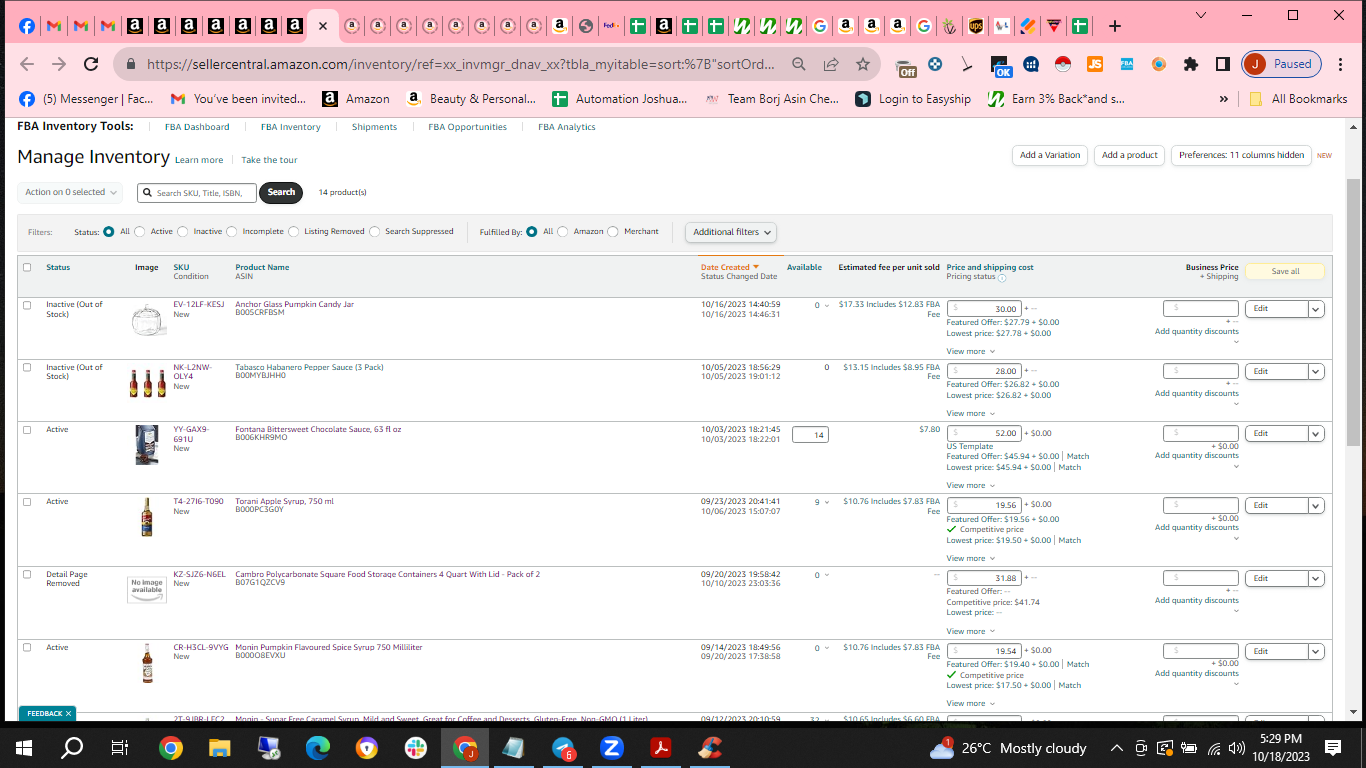Open the FBA Dashboard tab
1366x768 pixels.
(x=197, y=127)
